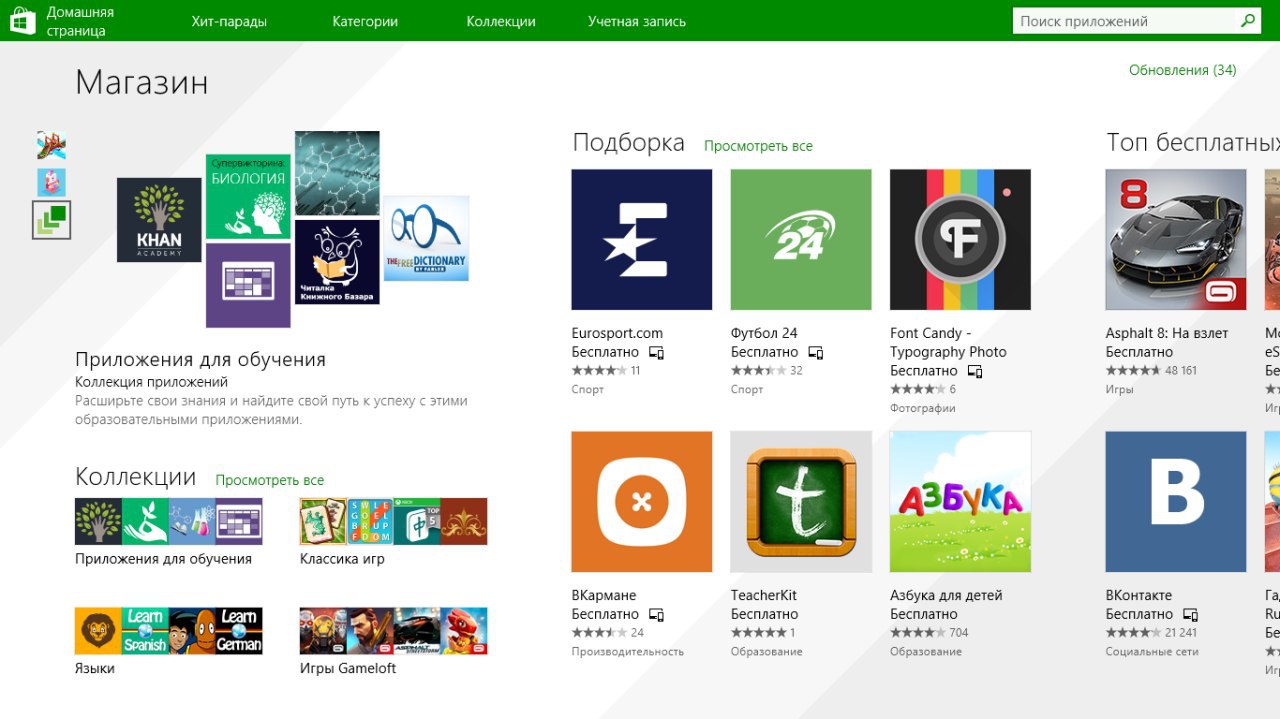Click the device icon beside Font Candy Бесплатно
Image resolution: width=1280 pixels, height=719 pixels.
click(975, 371)
